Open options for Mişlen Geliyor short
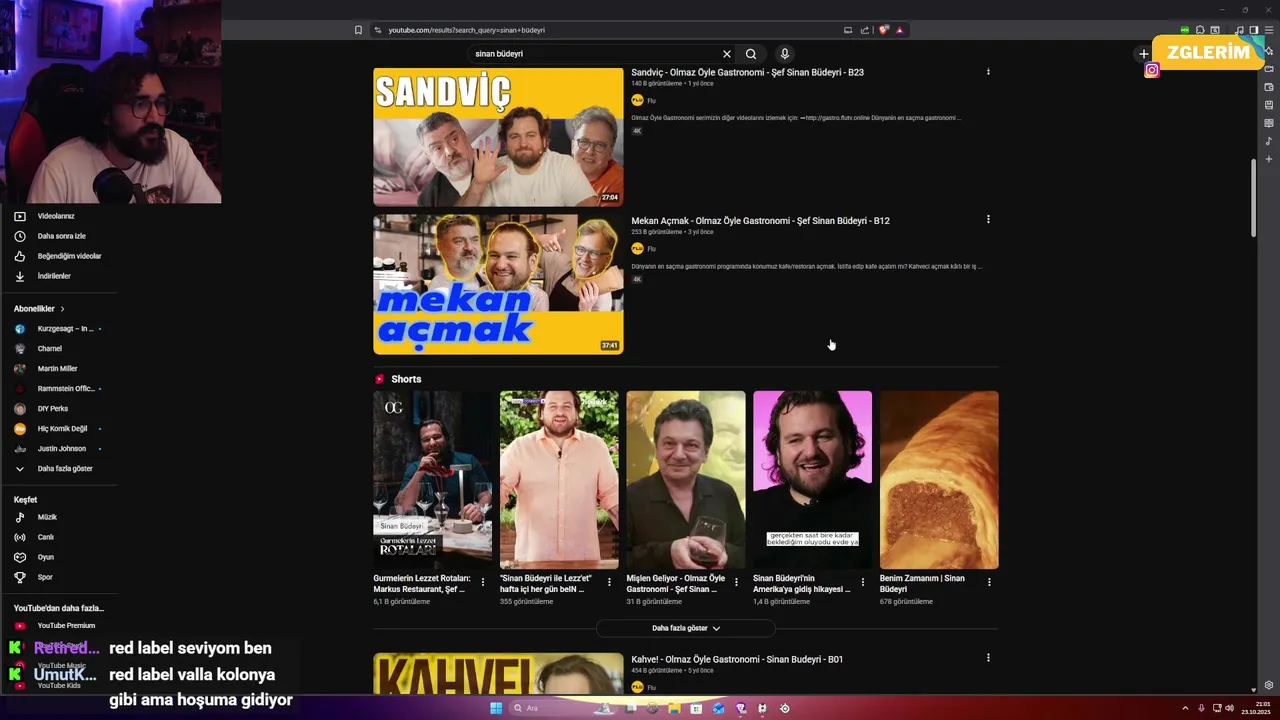The image size is (1280, 720). [x=736, y=582]
